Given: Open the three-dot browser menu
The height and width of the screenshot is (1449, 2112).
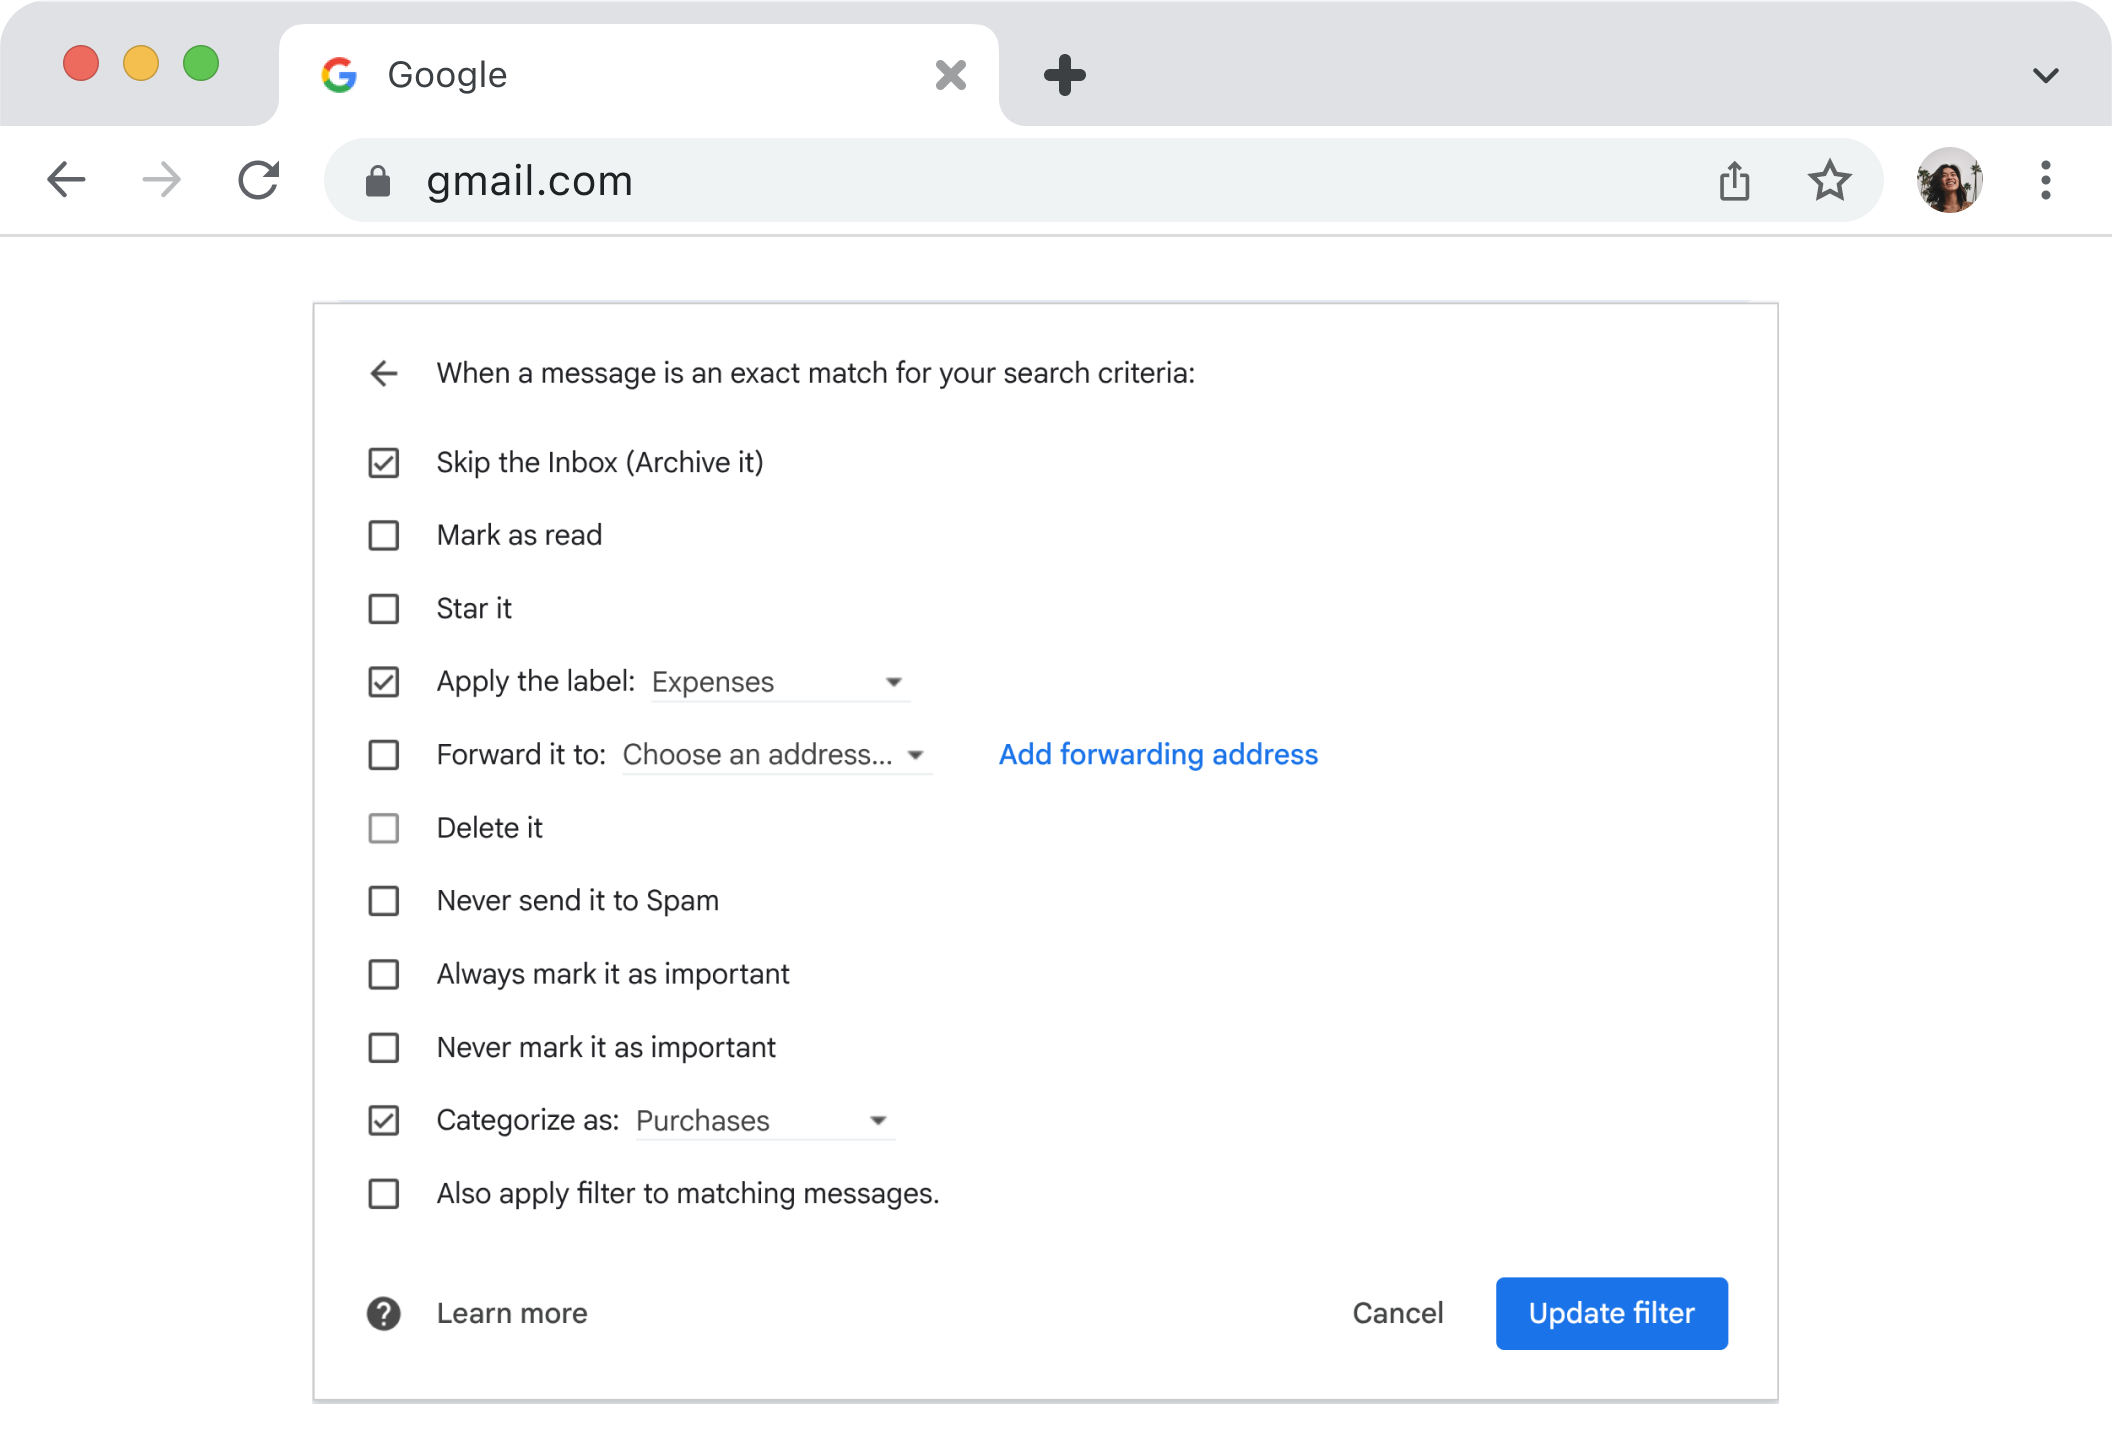Looking at the screenshot, I should coord(2045,180).
